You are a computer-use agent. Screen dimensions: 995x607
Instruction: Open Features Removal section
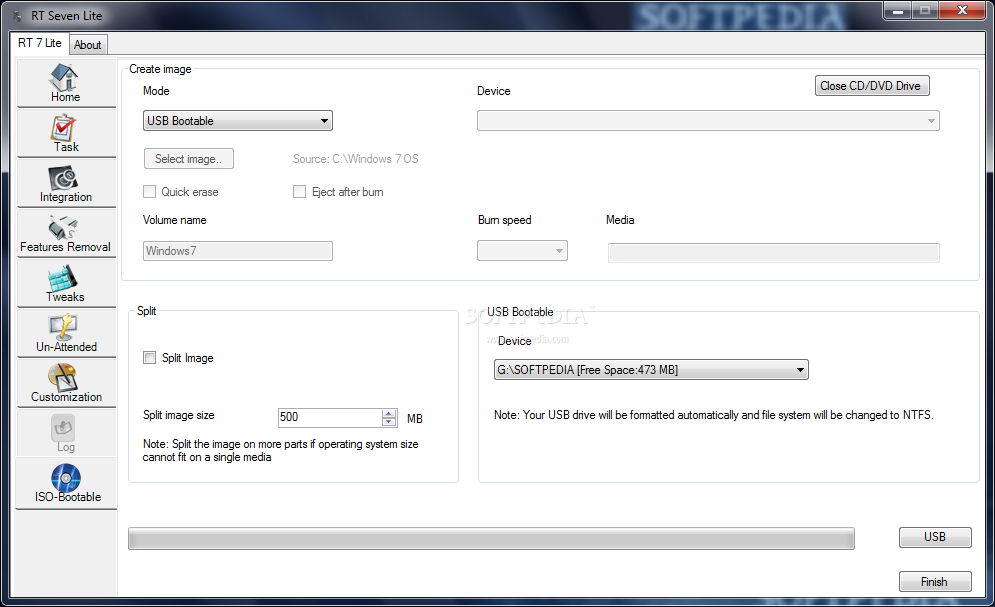tap(66, 233)
